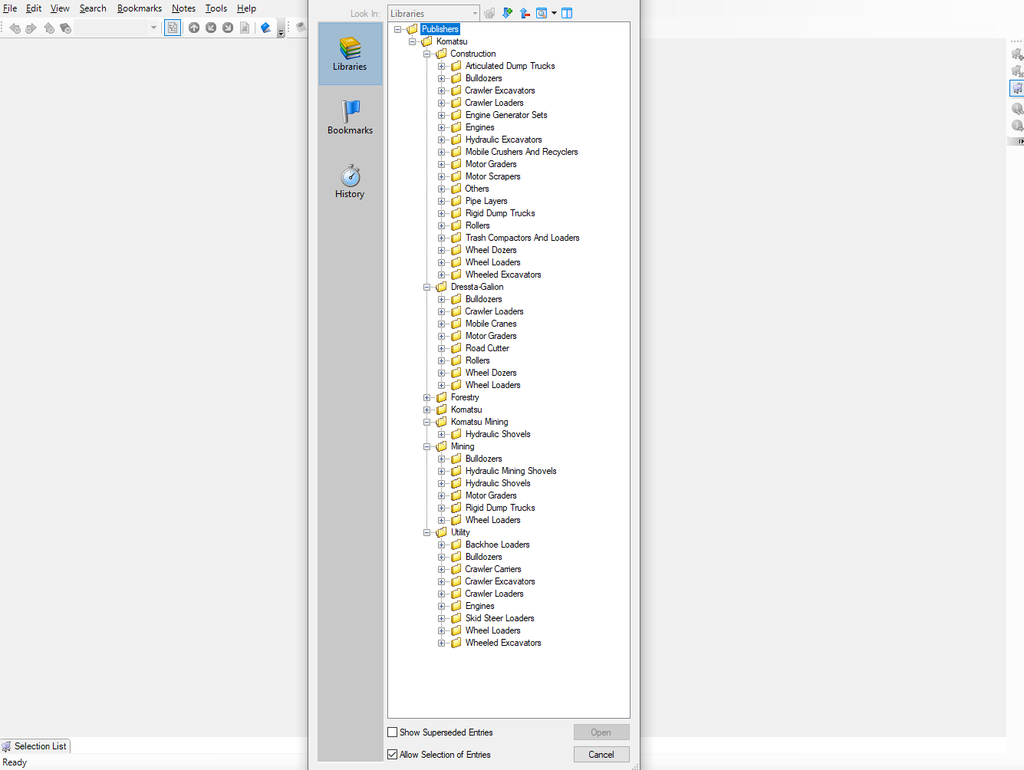The image size is (1024, 770).
Task: Click the blue down-arrow icon beside Look In
Action: (507, 13)
